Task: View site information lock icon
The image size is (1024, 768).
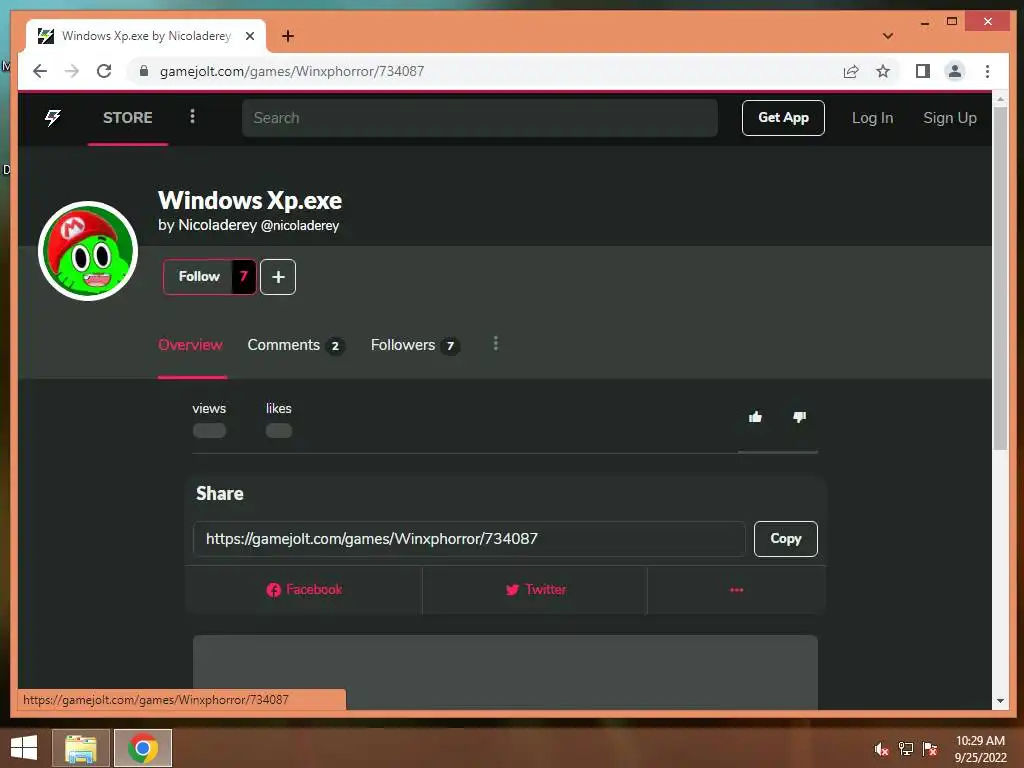Action: point(144,71)
